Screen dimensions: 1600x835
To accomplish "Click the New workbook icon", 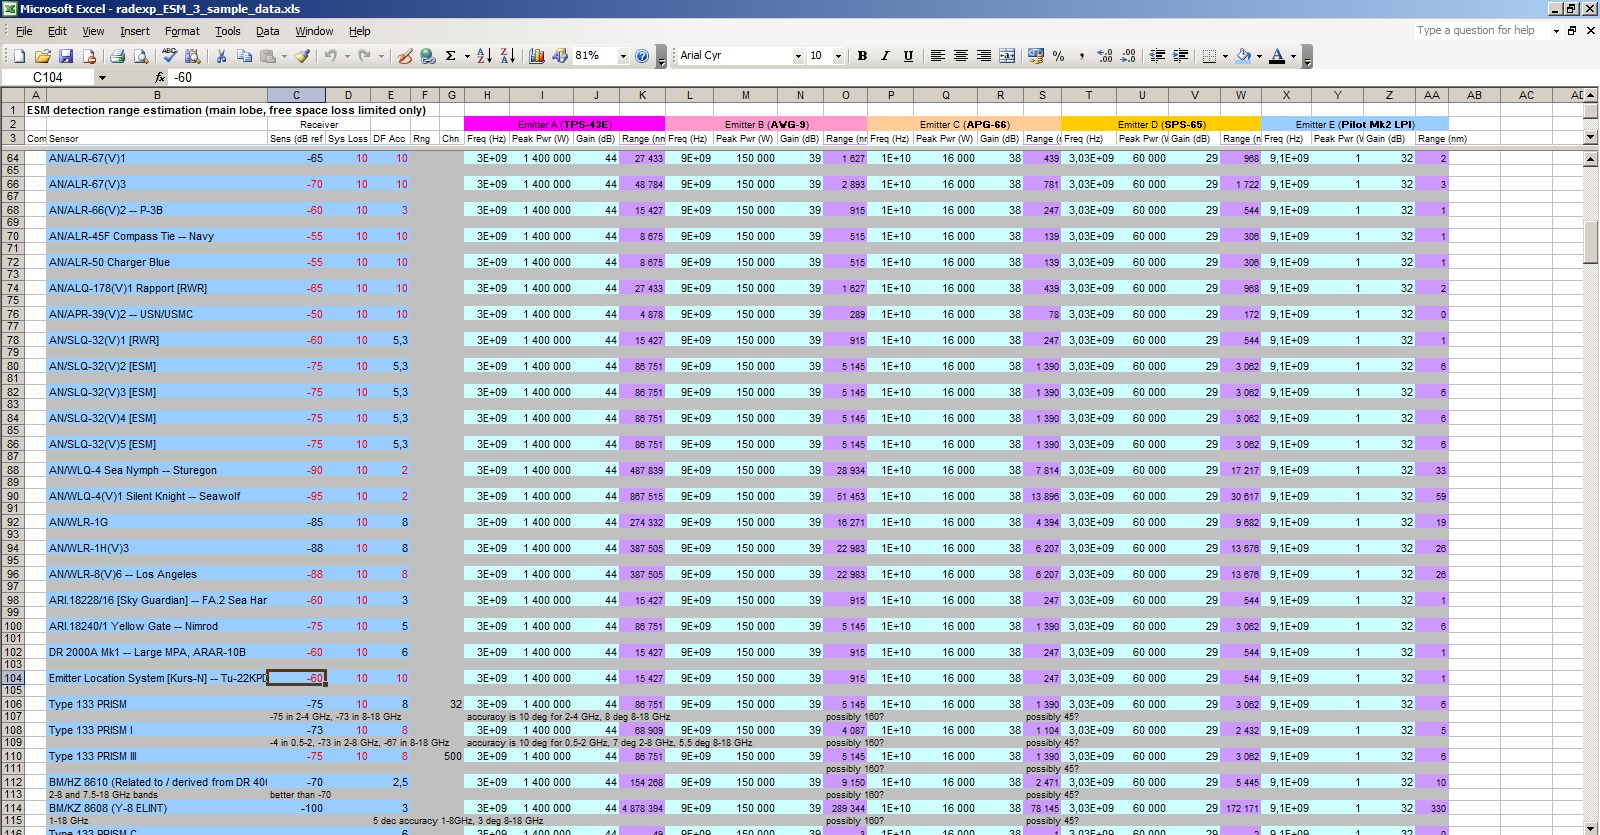I will click(21, 56).
